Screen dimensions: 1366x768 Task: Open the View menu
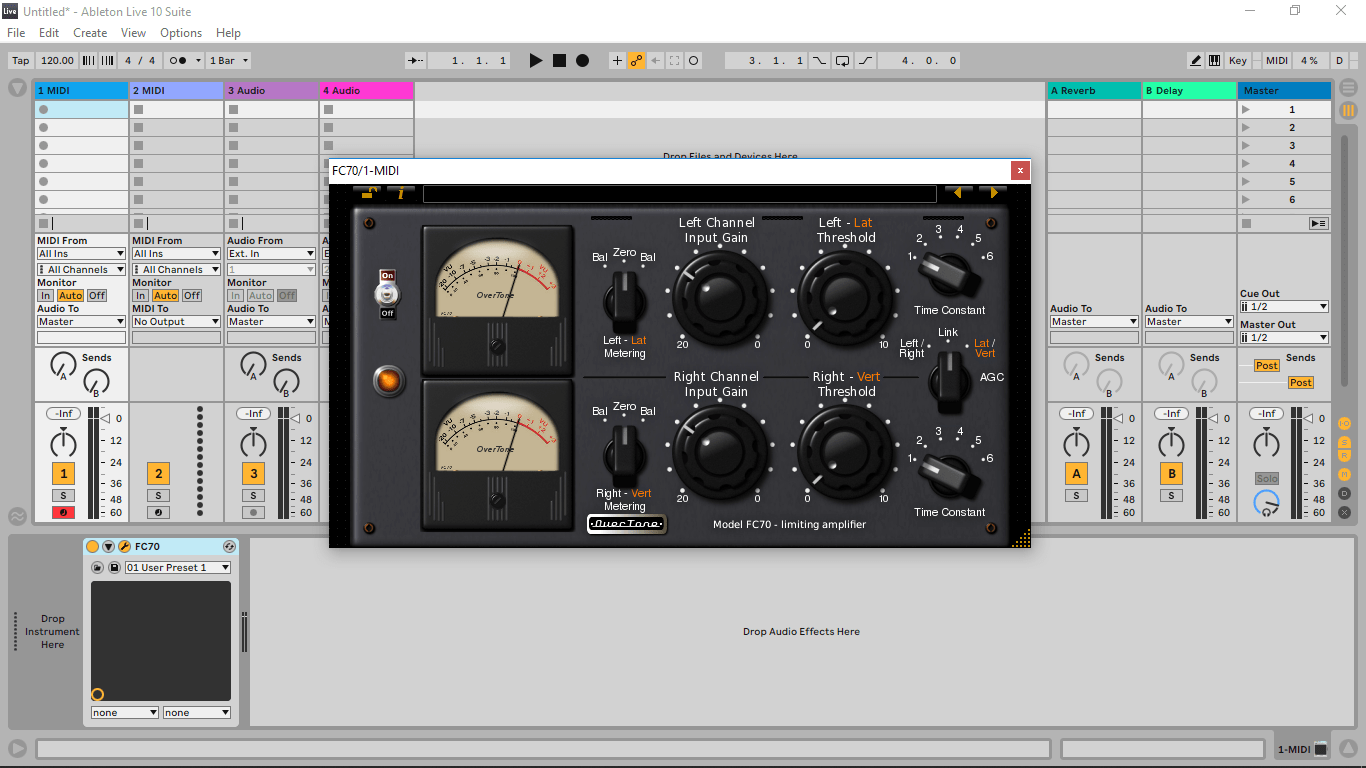(x=133, y=33)
